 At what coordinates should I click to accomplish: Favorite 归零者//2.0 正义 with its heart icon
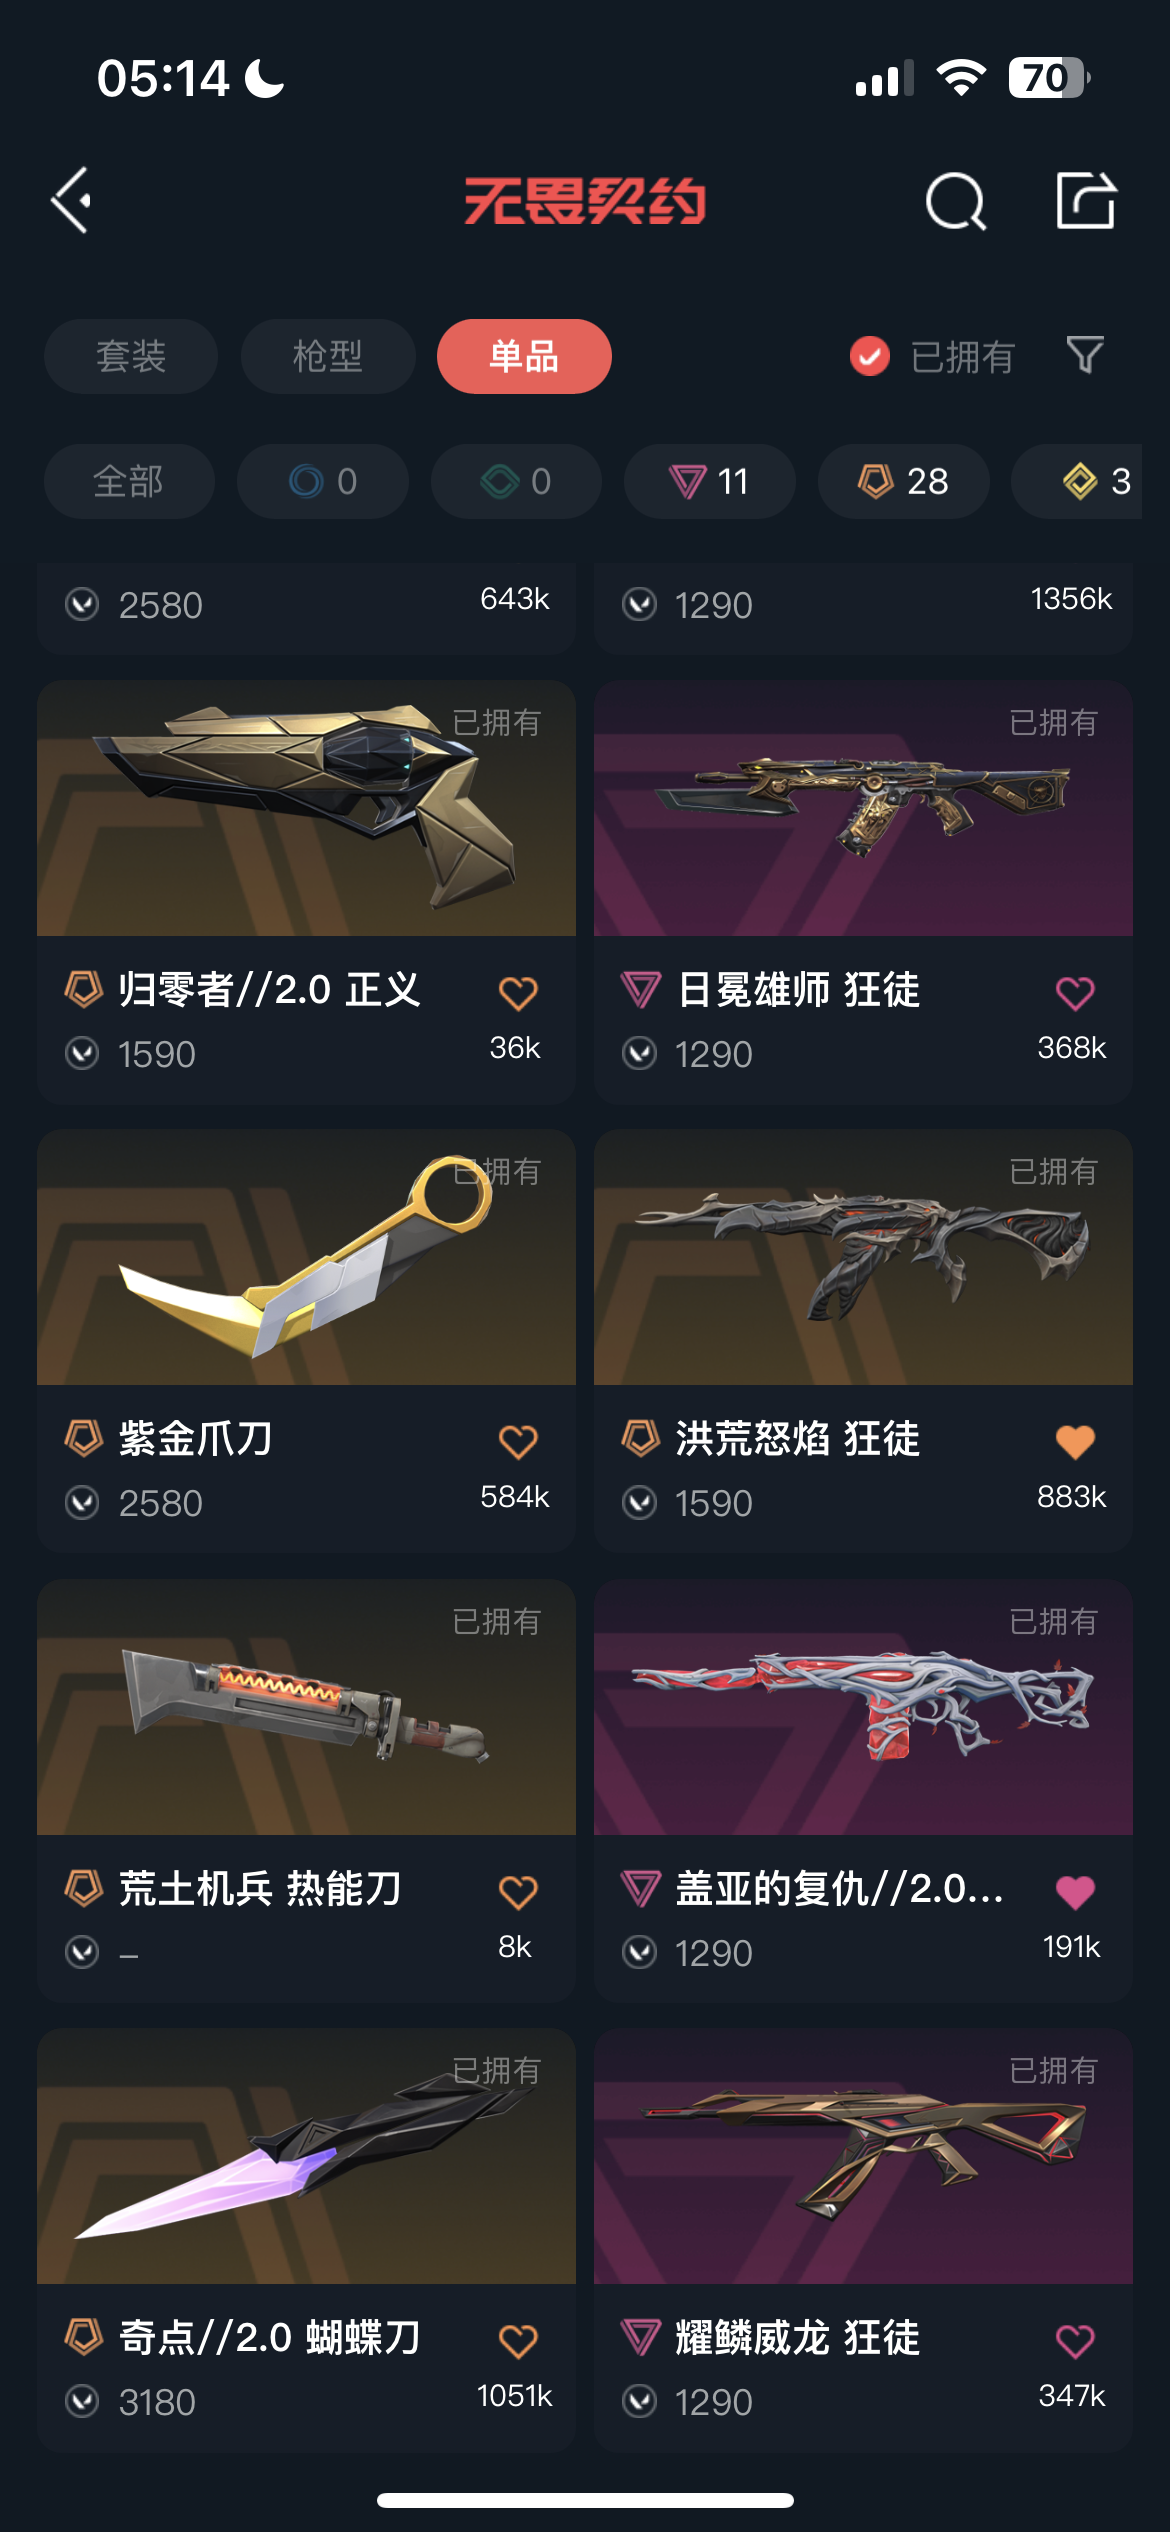[x=518, y=993]
